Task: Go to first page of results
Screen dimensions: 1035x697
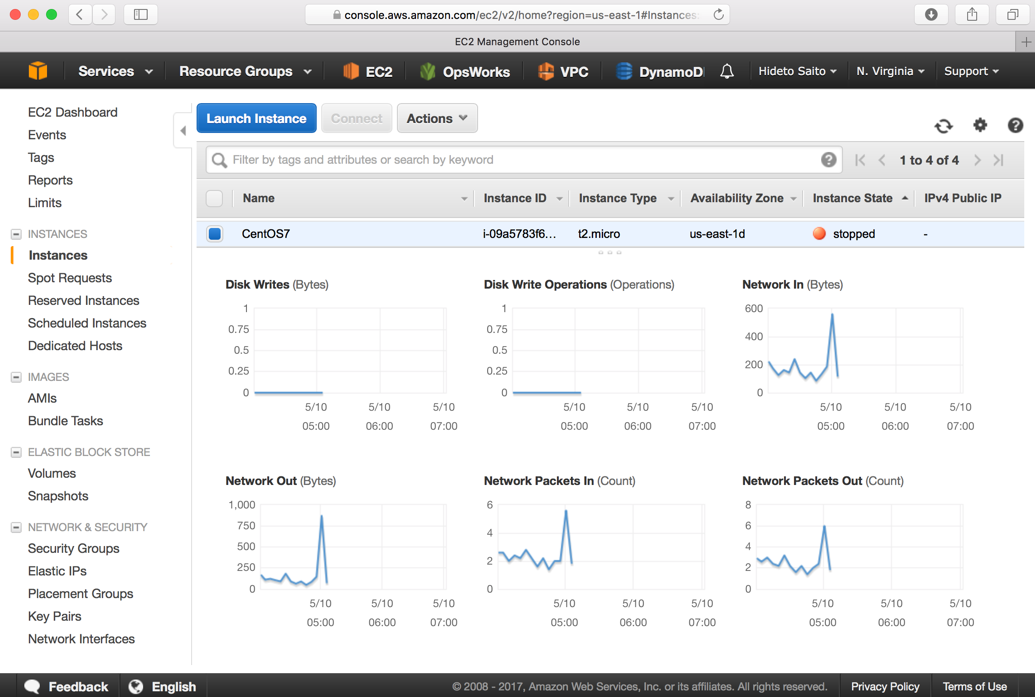Action: pos(859,160)
